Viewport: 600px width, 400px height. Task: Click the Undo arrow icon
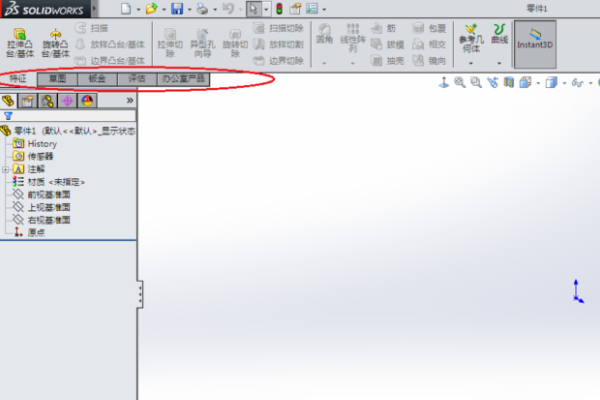coord(228,8)
